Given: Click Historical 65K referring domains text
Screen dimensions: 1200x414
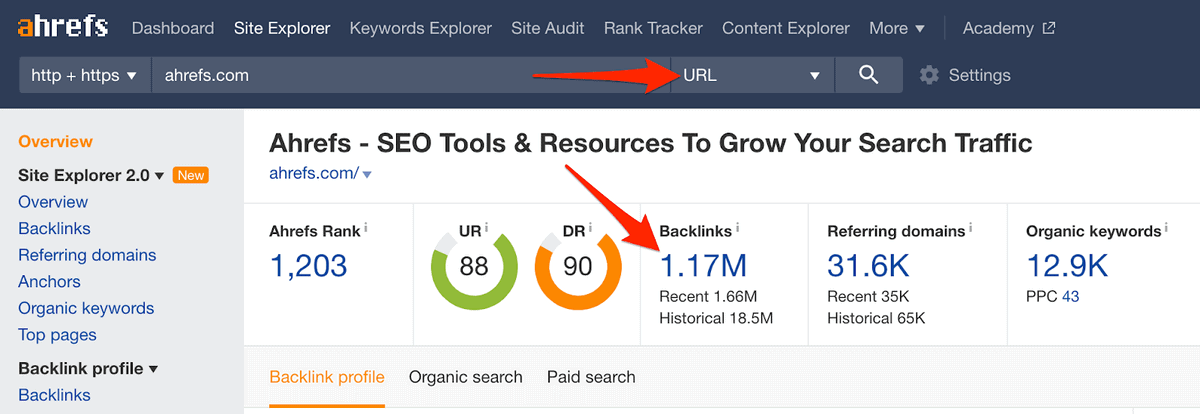Looking at the screenshot, I should (877, 319).
